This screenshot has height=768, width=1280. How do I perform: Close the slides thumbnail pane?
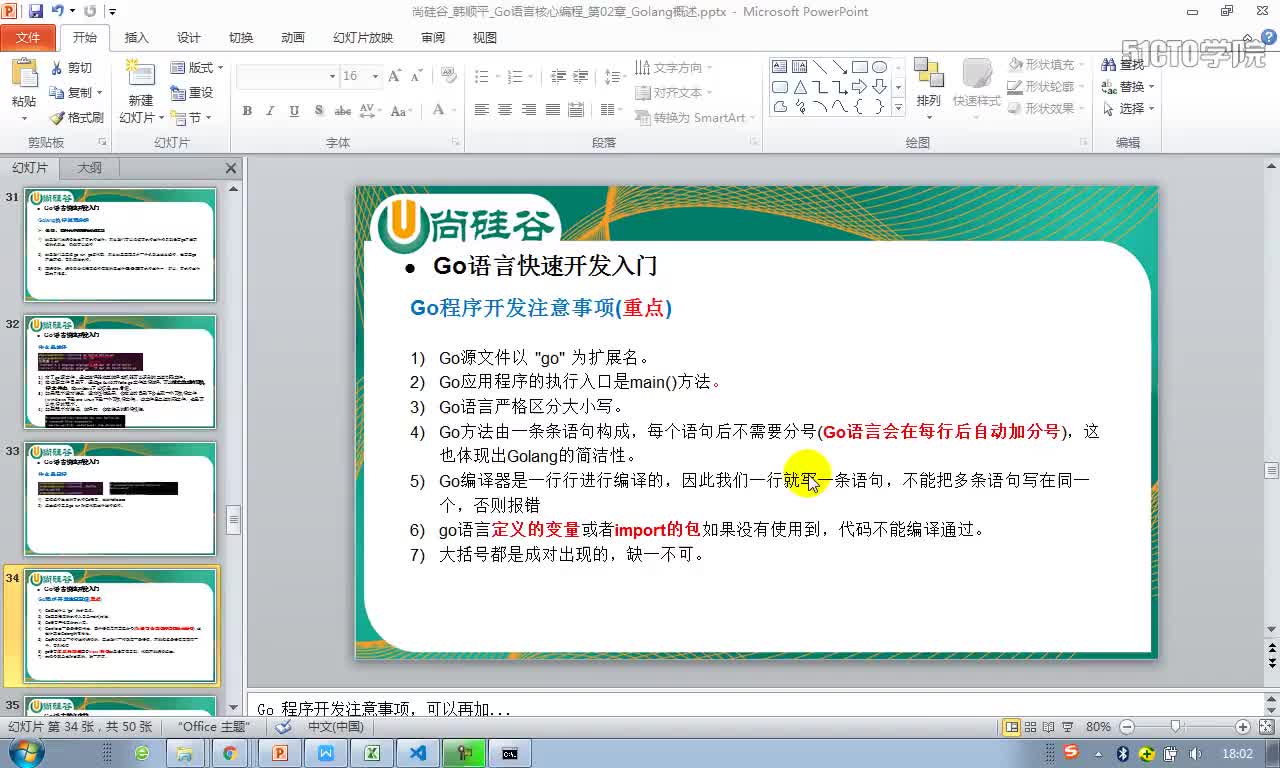tap(231, 168)
